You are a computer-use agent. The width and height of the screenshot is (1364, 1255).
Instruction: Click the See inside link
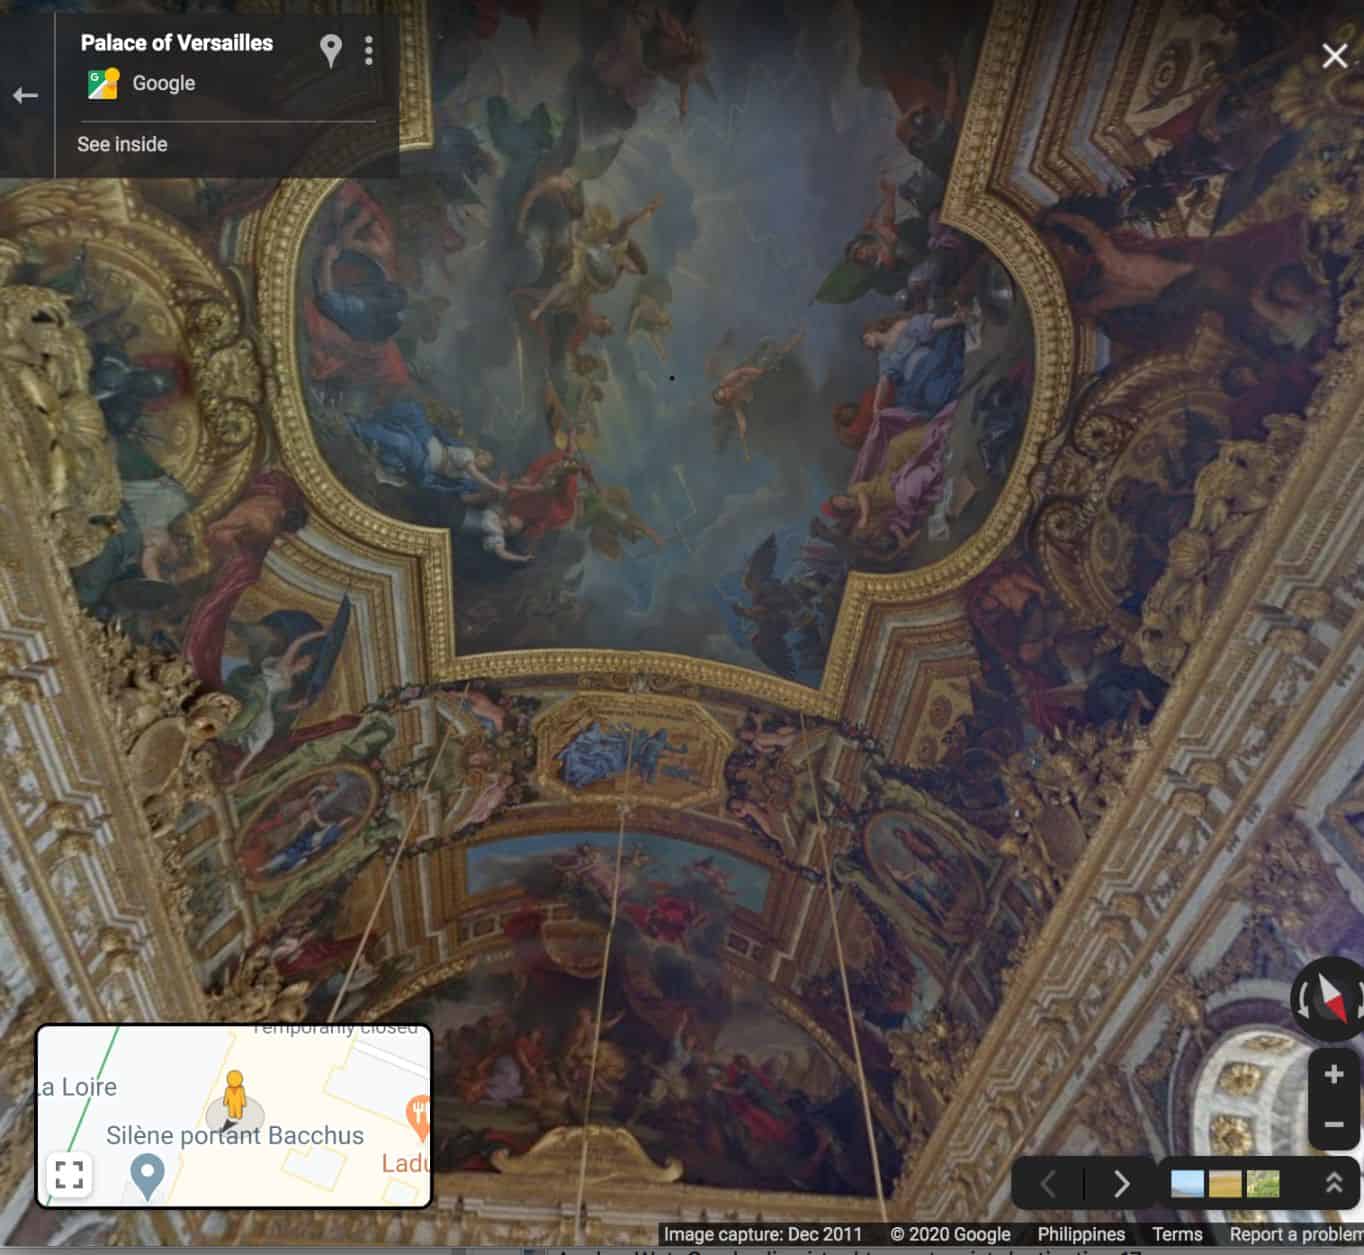pos(122,144)
